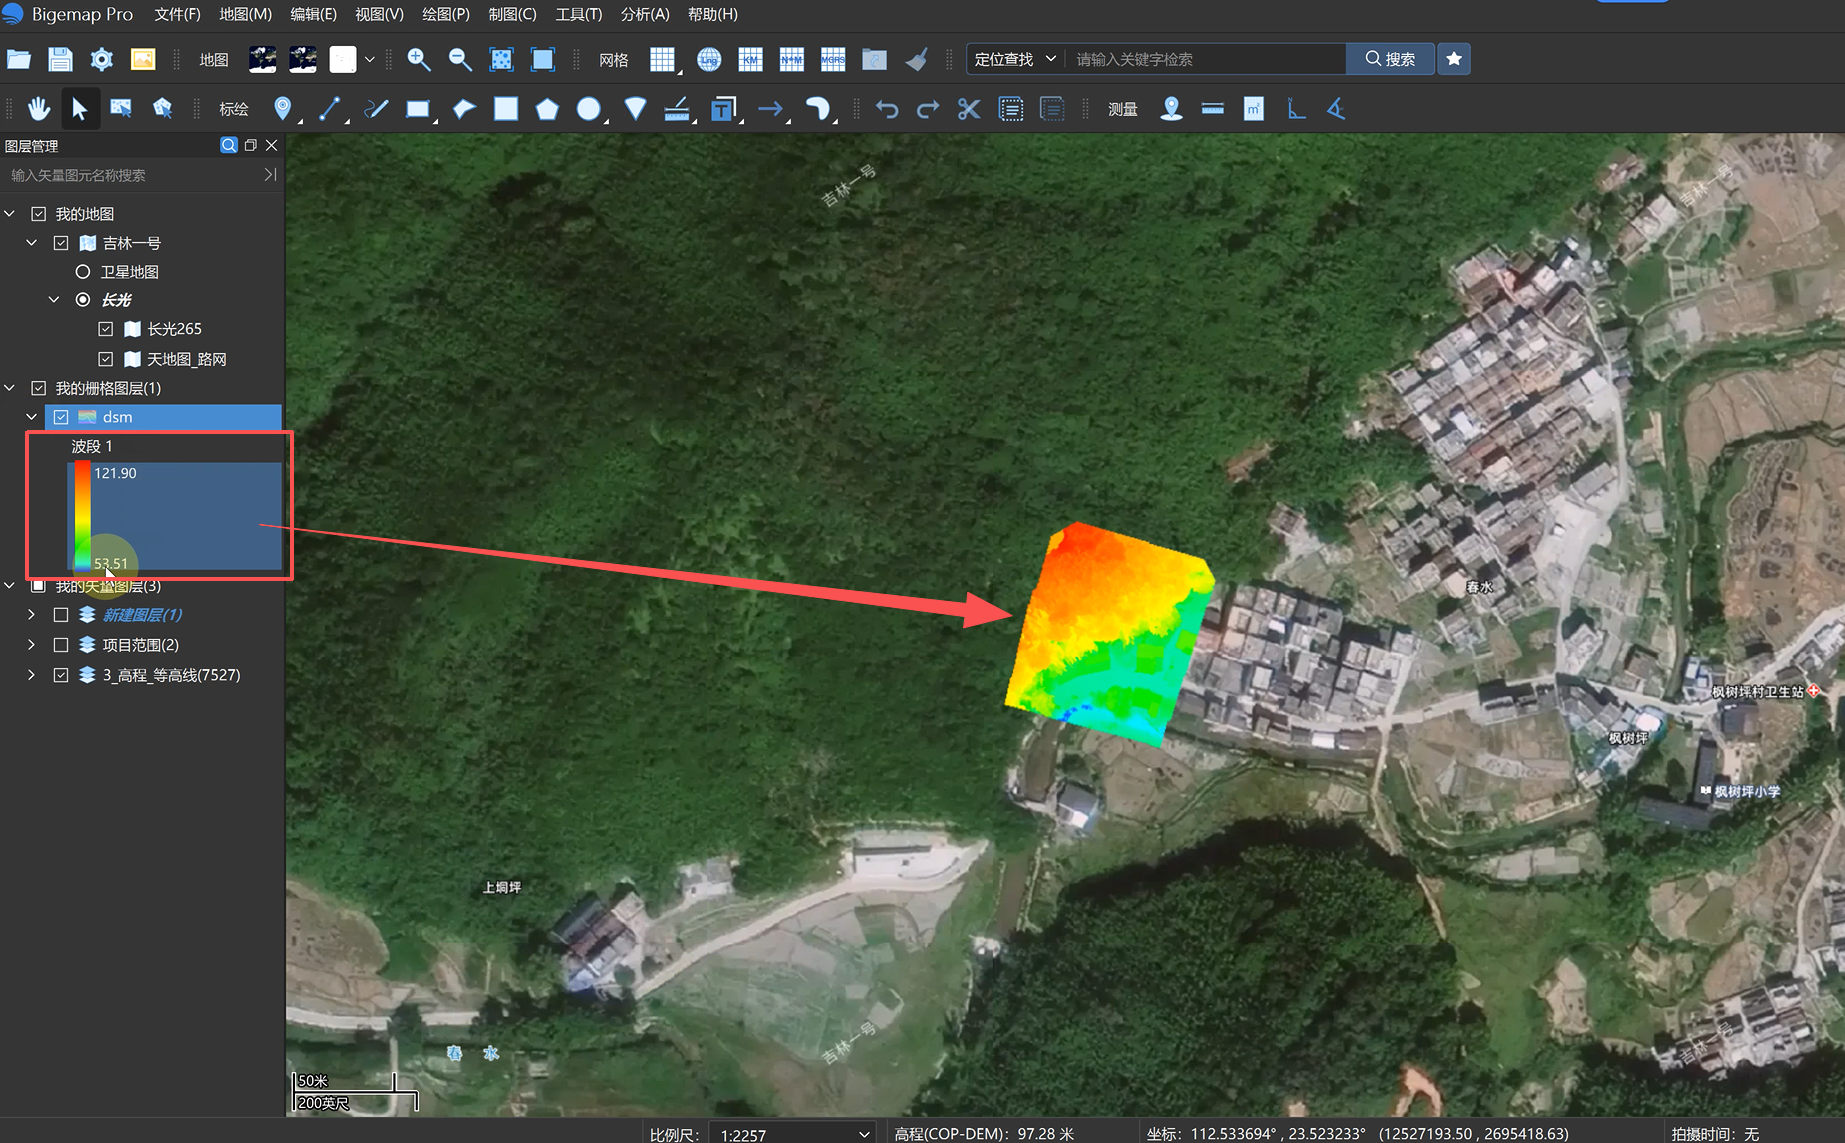Open the 文件(F) menu
The image size is (1845, 1143).
(178, 14)
